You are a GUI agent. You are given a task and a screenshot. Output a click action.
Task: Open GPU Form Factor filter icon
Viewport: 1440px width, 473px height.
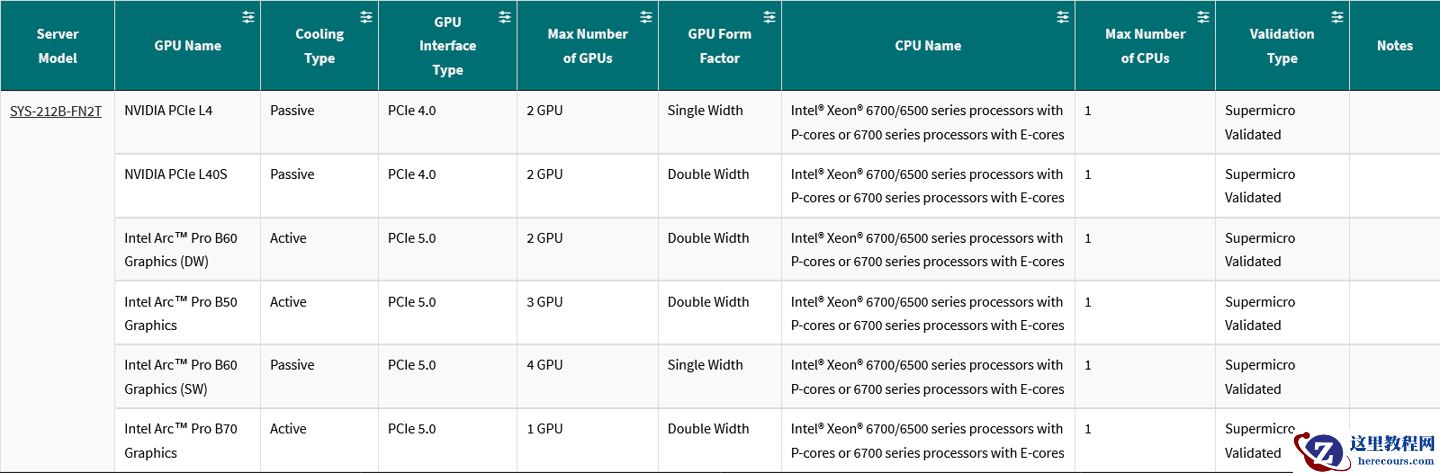point(769,17)
